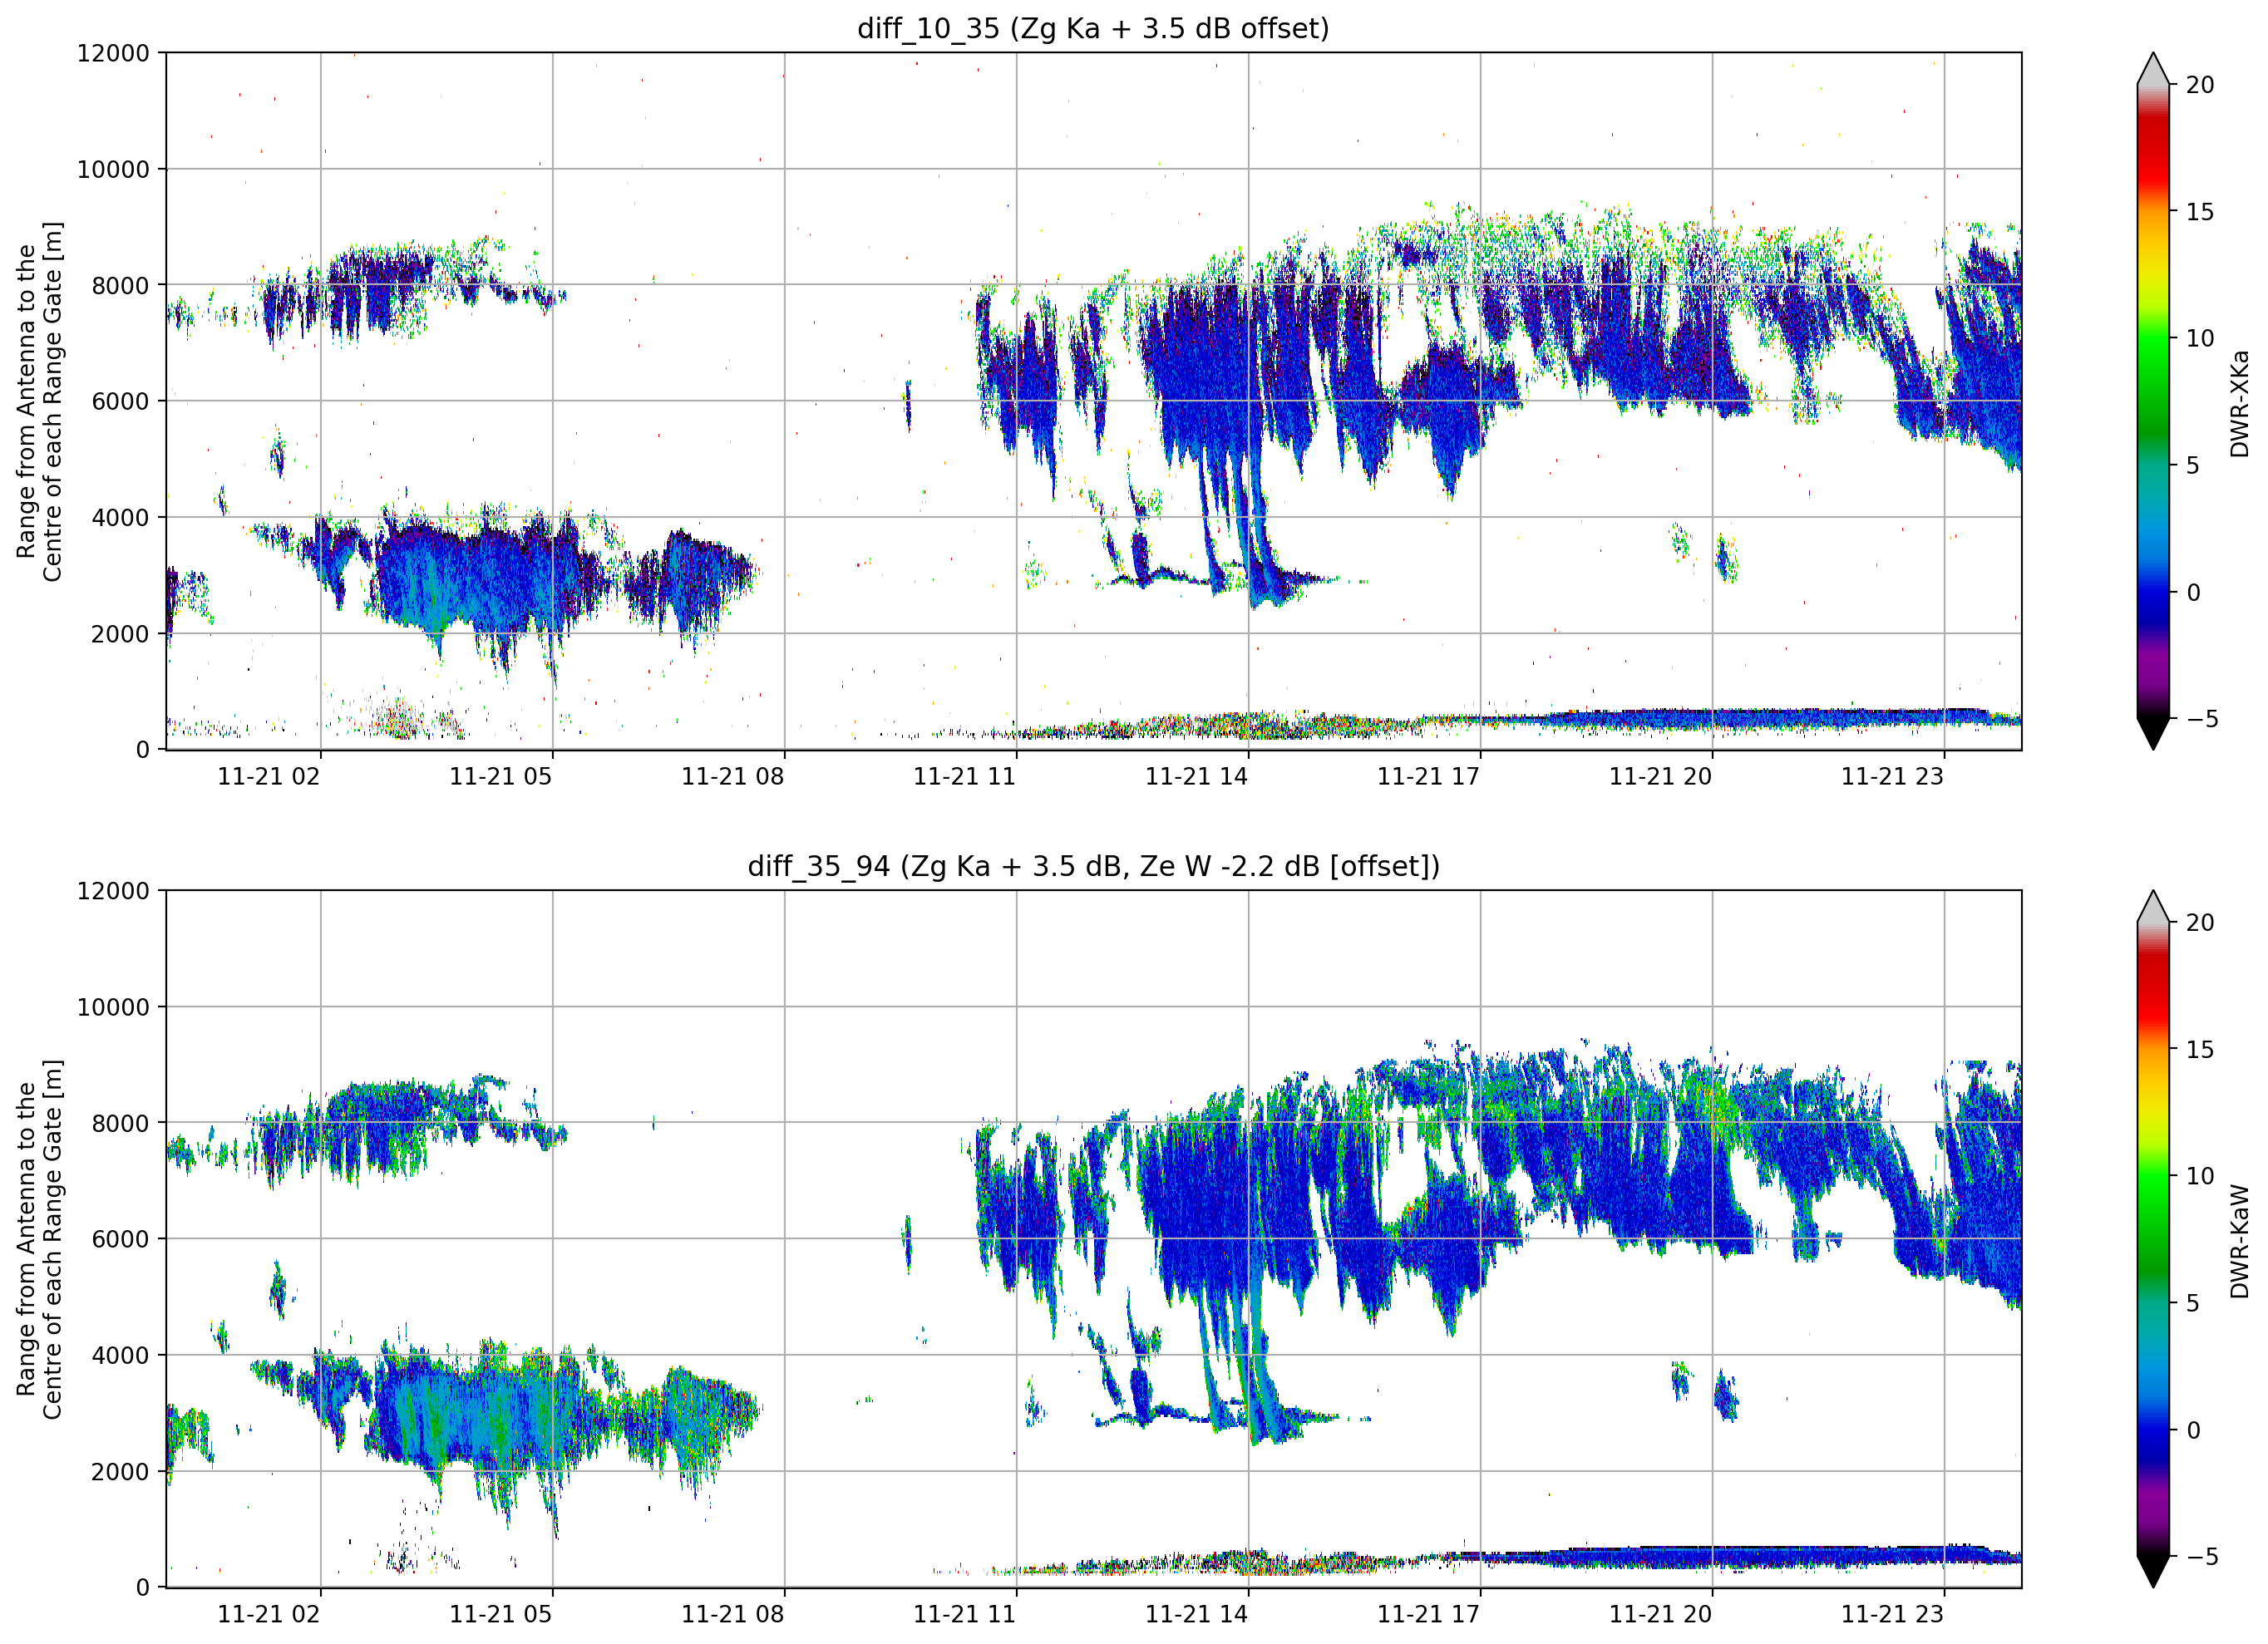The height and width of the screenshot is (1644, 2268).
Task: Click the 12000 y-tick on top plot
Action: 113,53
